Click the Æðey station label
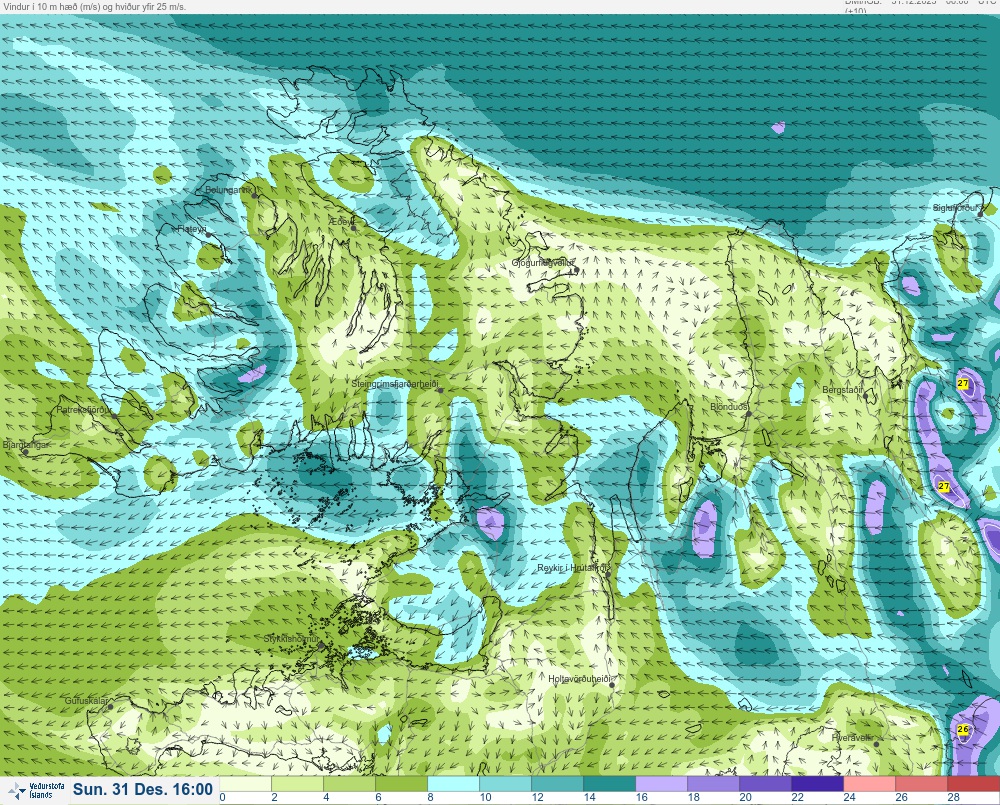 [342, 221]
